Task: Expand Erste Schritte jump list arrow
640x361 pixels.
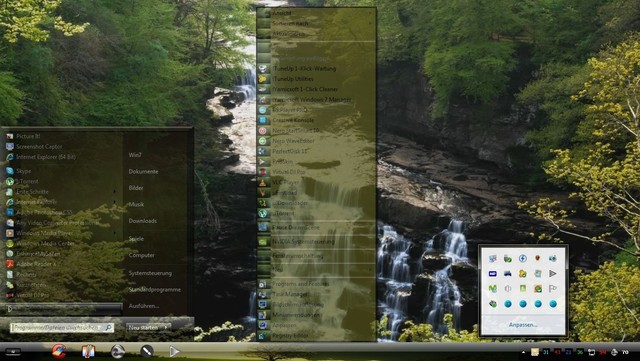Action: (x=115, y=192)
